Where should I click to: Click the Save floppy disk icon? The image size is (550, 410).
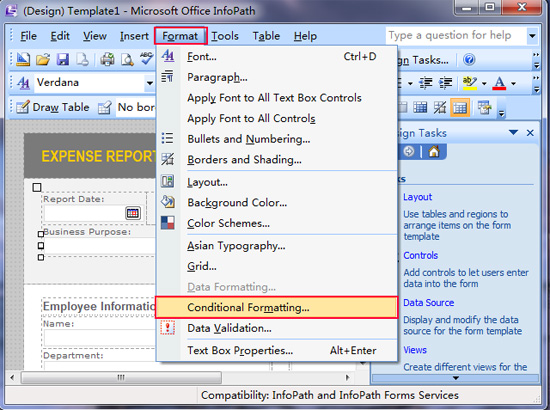click(63, 59)
